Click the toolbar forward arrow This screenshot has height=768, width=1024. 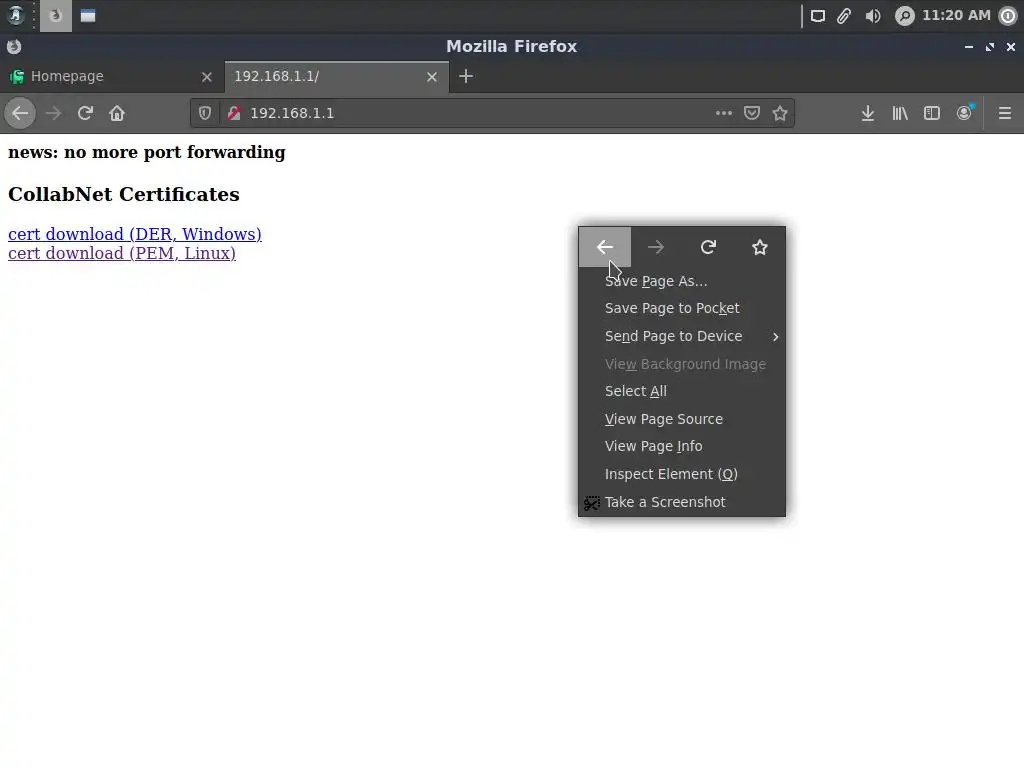click(53, 113)
